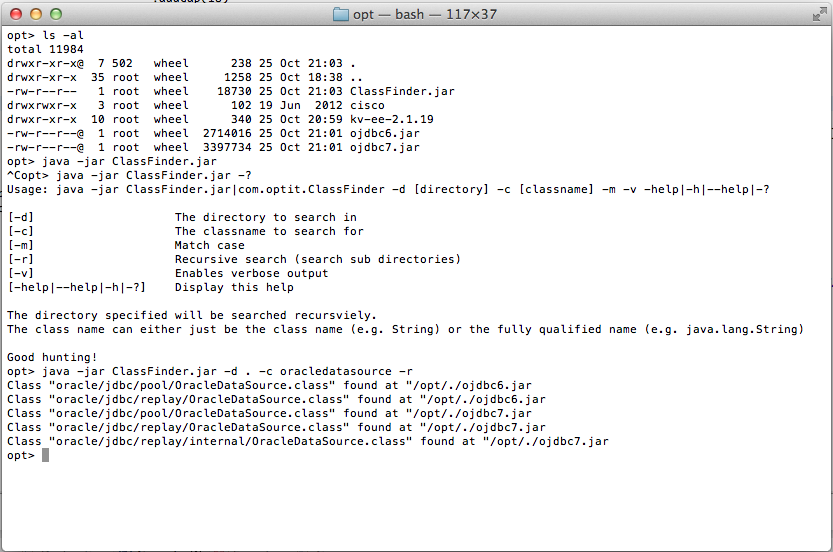This screenshot has height=552, width=833.
Task: Click the replay/internal/OracleDataSource.class result line
Action: (308, 441)
